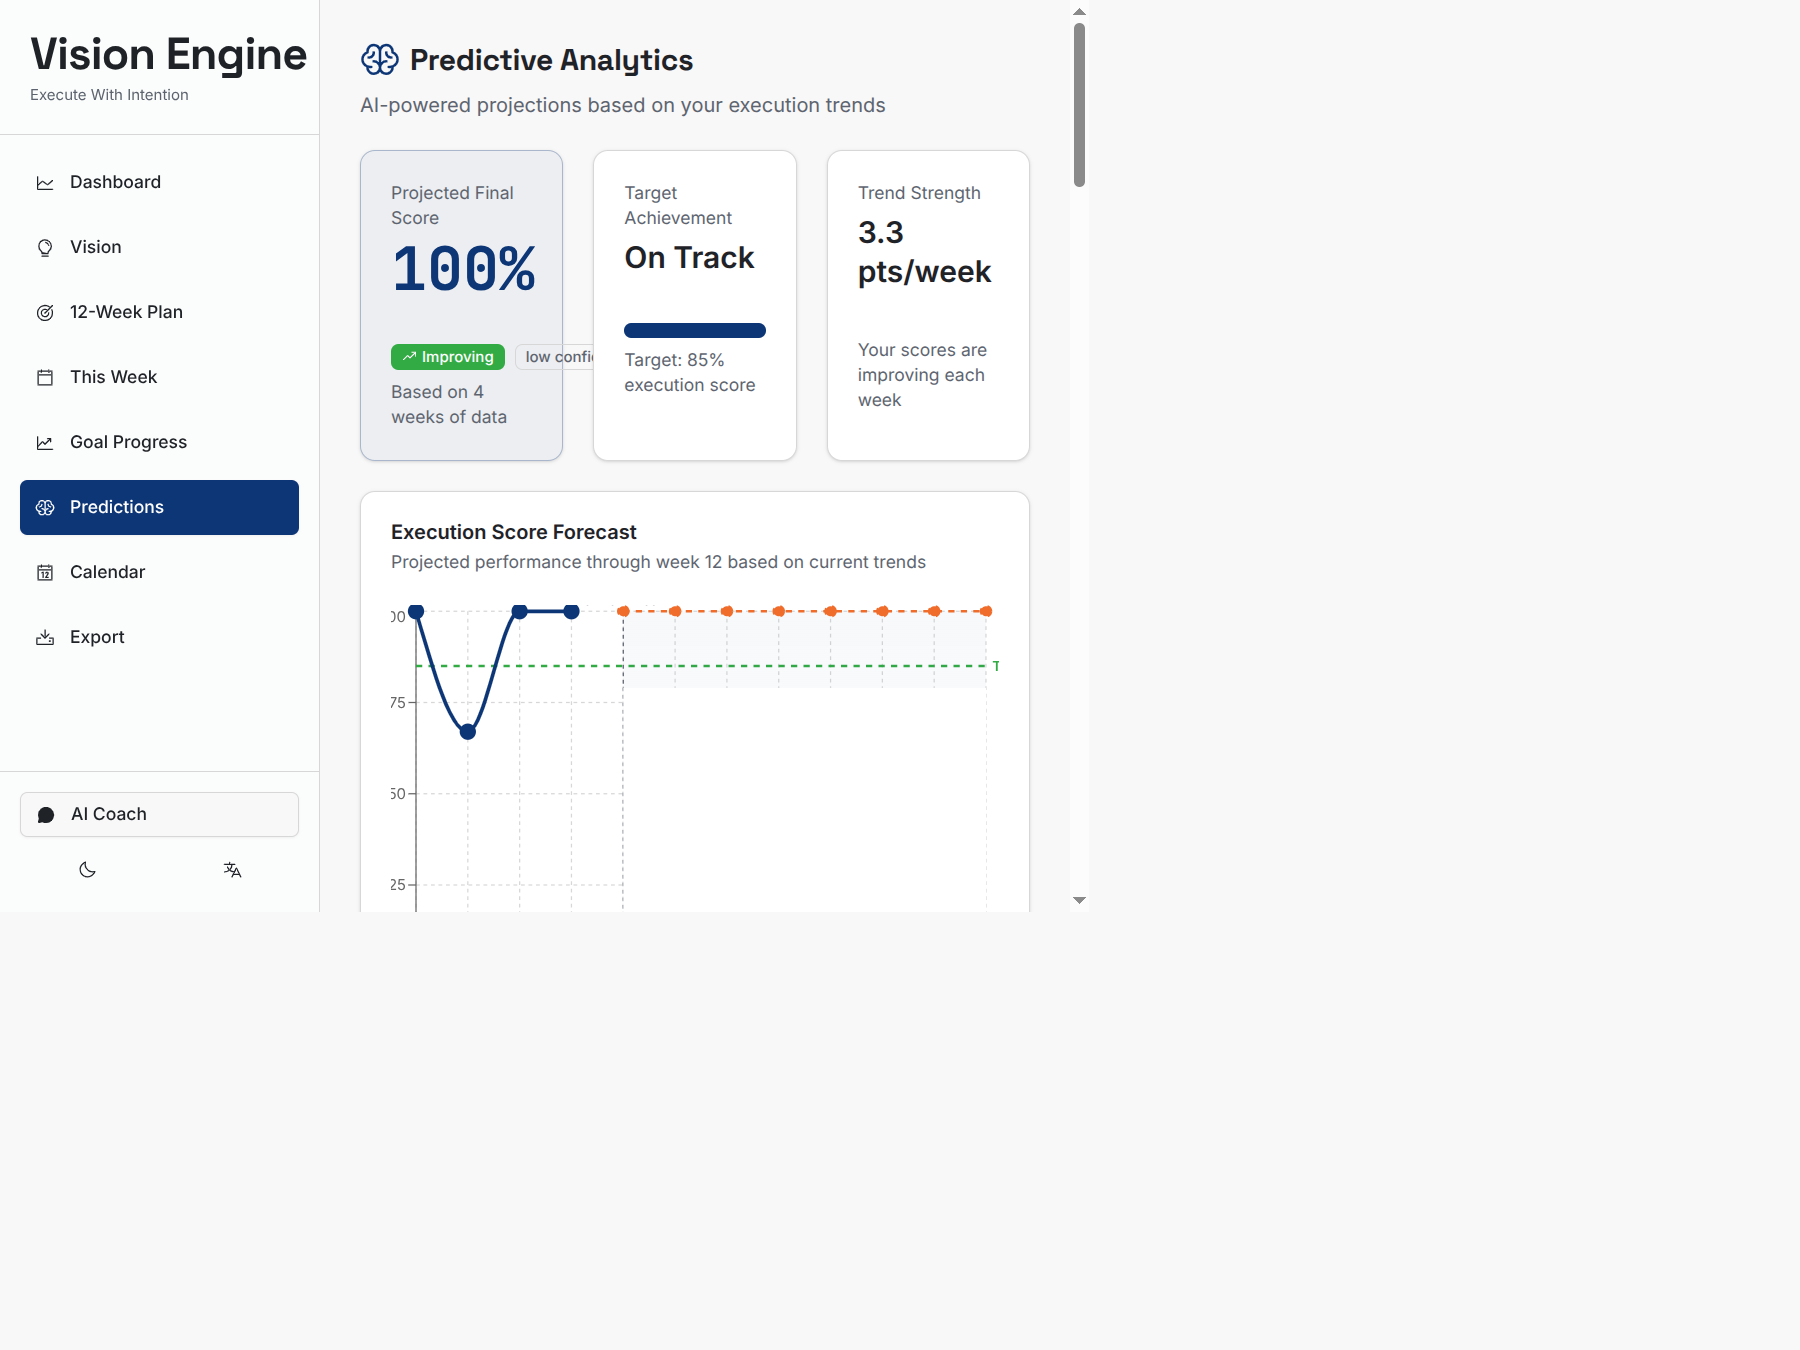Click the last orange forecast point
The height and width of the screenshot is (1350, 1800).
tap(986, 611)
